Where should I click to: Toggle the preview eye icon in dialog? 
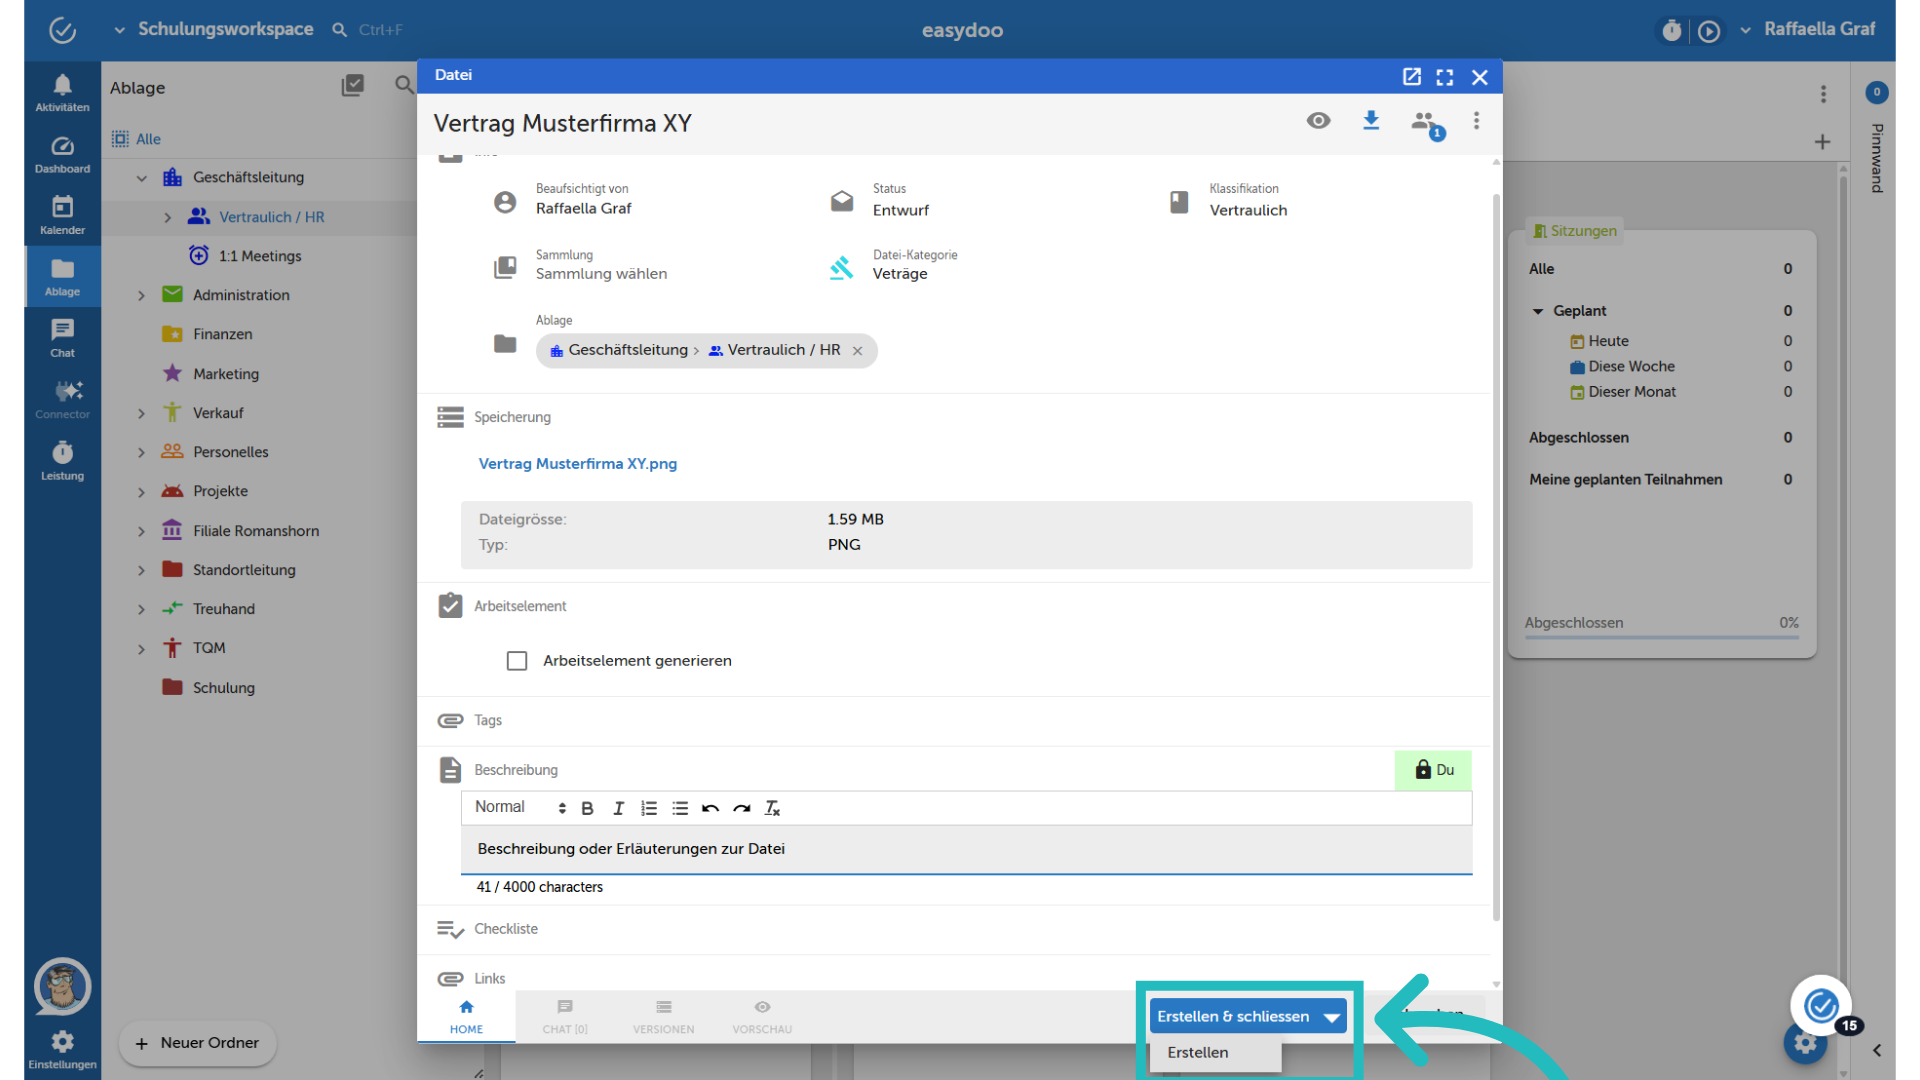click(x=1318, y=121)
